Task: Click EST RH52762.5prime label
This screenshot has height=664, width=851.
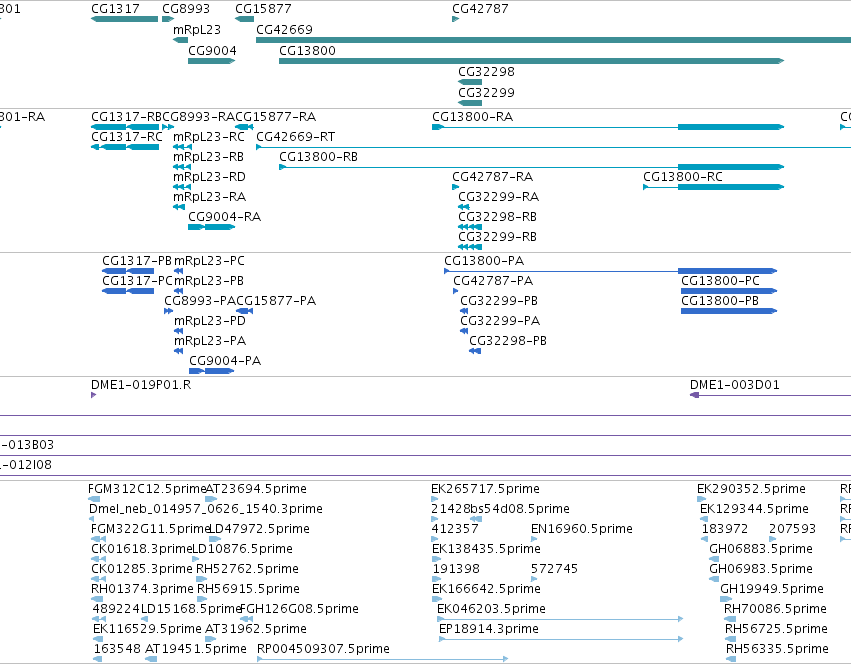Action: tap(247, 569)
